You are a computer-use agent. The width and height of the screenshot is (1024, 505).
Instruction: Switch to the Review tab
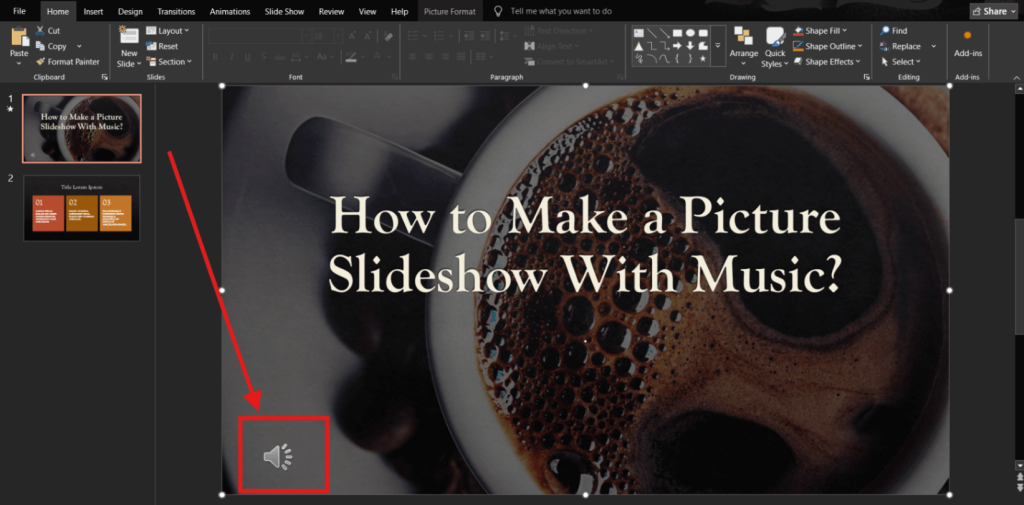click(x=332, y=11)
